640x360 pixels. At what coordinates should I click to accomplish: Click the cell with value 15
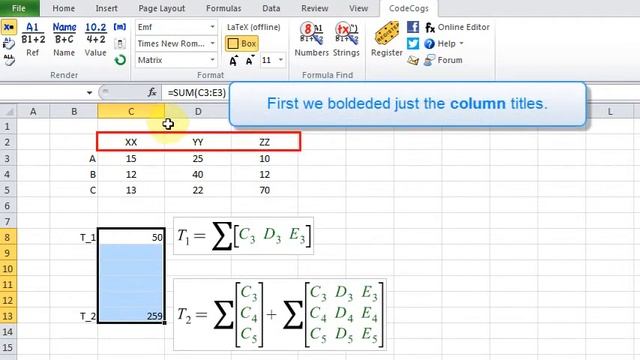pyautogui.click(x=131, y=158)
